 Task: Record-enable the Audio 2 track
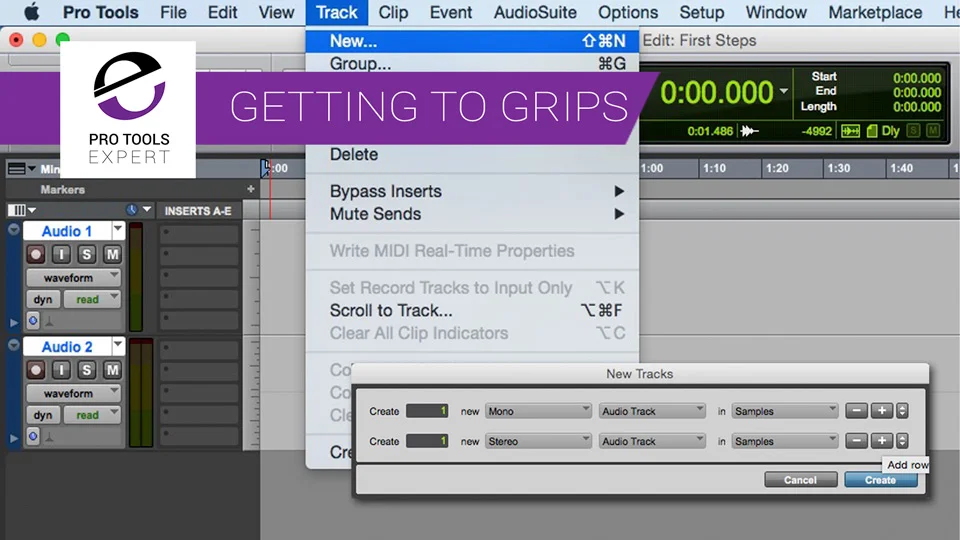[36, 370]
